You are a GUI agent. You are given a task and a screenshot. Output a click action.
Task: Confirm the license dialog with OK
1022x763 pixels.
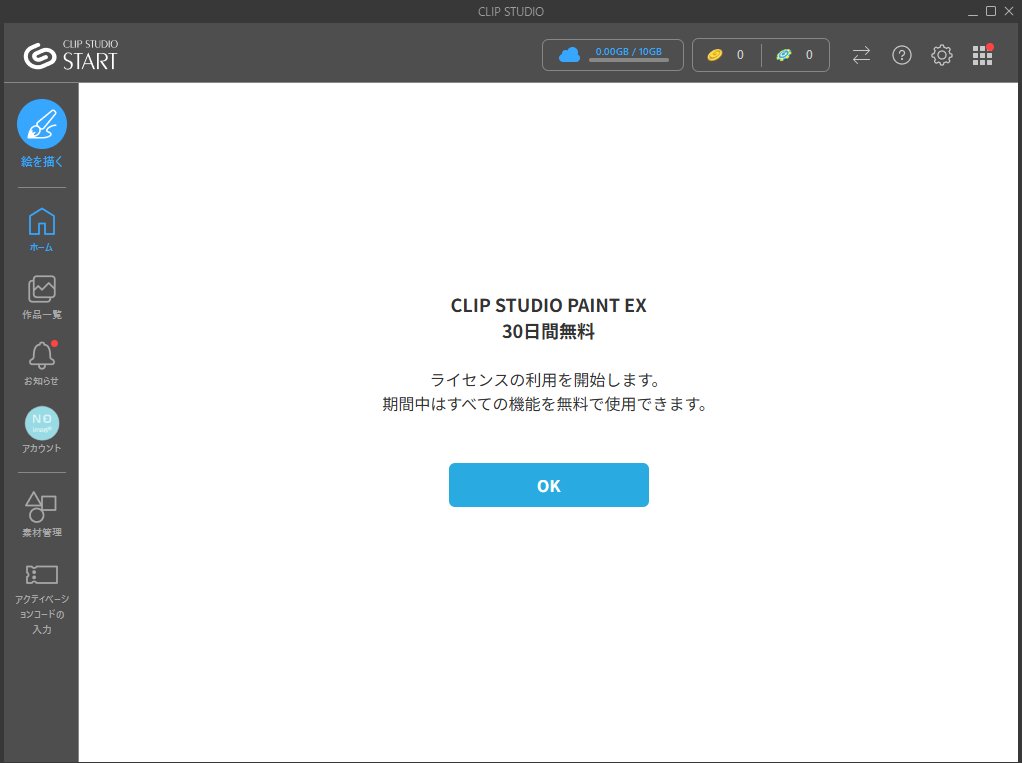(x=549, y=485)
